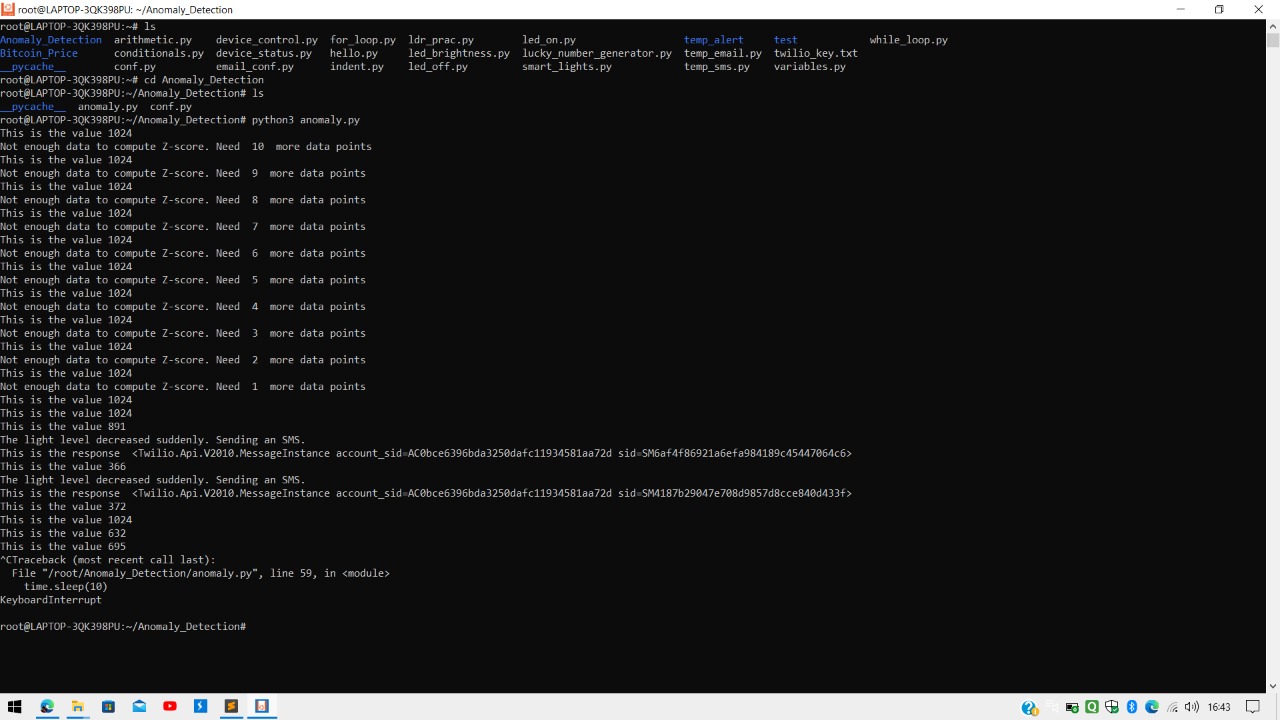Open the clock showing 16:43
The height and width of the screenshot is (720, 1280).
(1219, 707)
